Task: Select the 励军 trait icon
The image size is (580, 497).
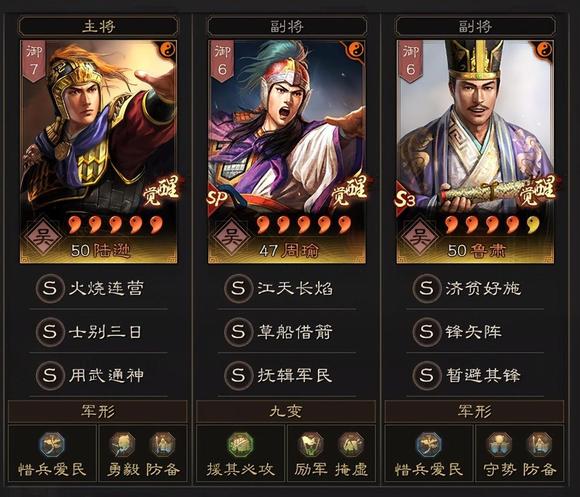Action: 311,445
